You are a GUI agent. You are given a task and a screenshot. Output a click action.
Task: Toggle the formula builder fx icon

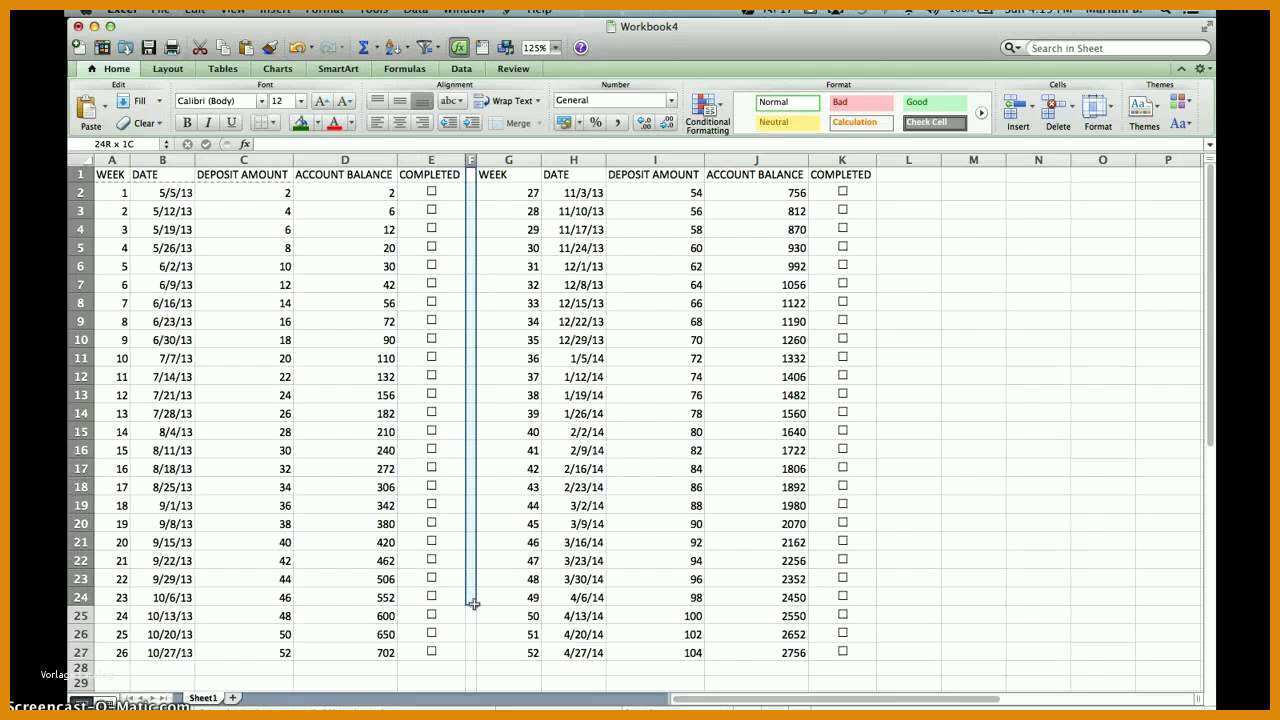click(459, 47)
